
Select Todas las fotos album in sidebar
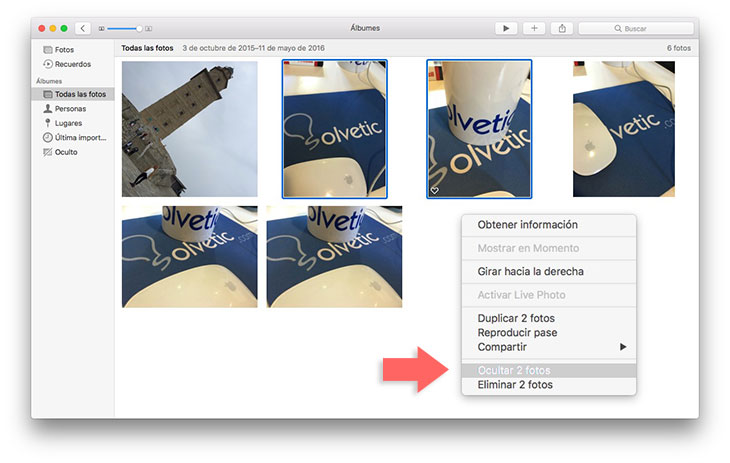pos(72,94)
